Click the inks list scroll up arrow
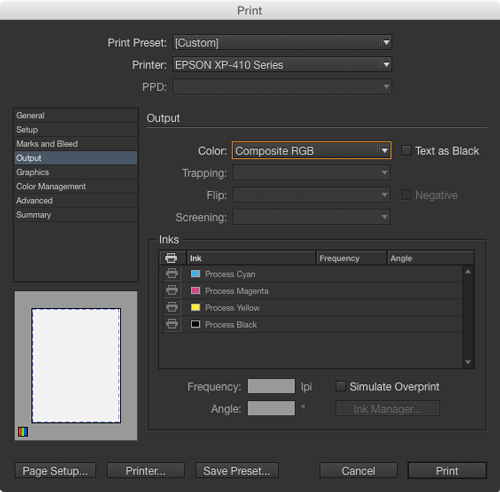This screenshot has height=492, width=500. click(468, 272)
